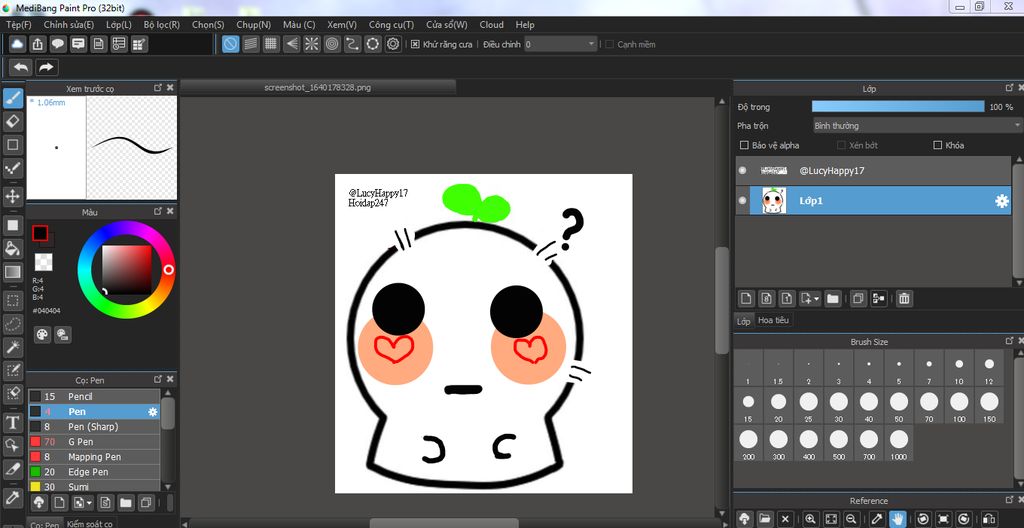This screenshot has height=528, width=1024.
Task: Select the Brush tool in left toolbar
Action: (13, 99)
